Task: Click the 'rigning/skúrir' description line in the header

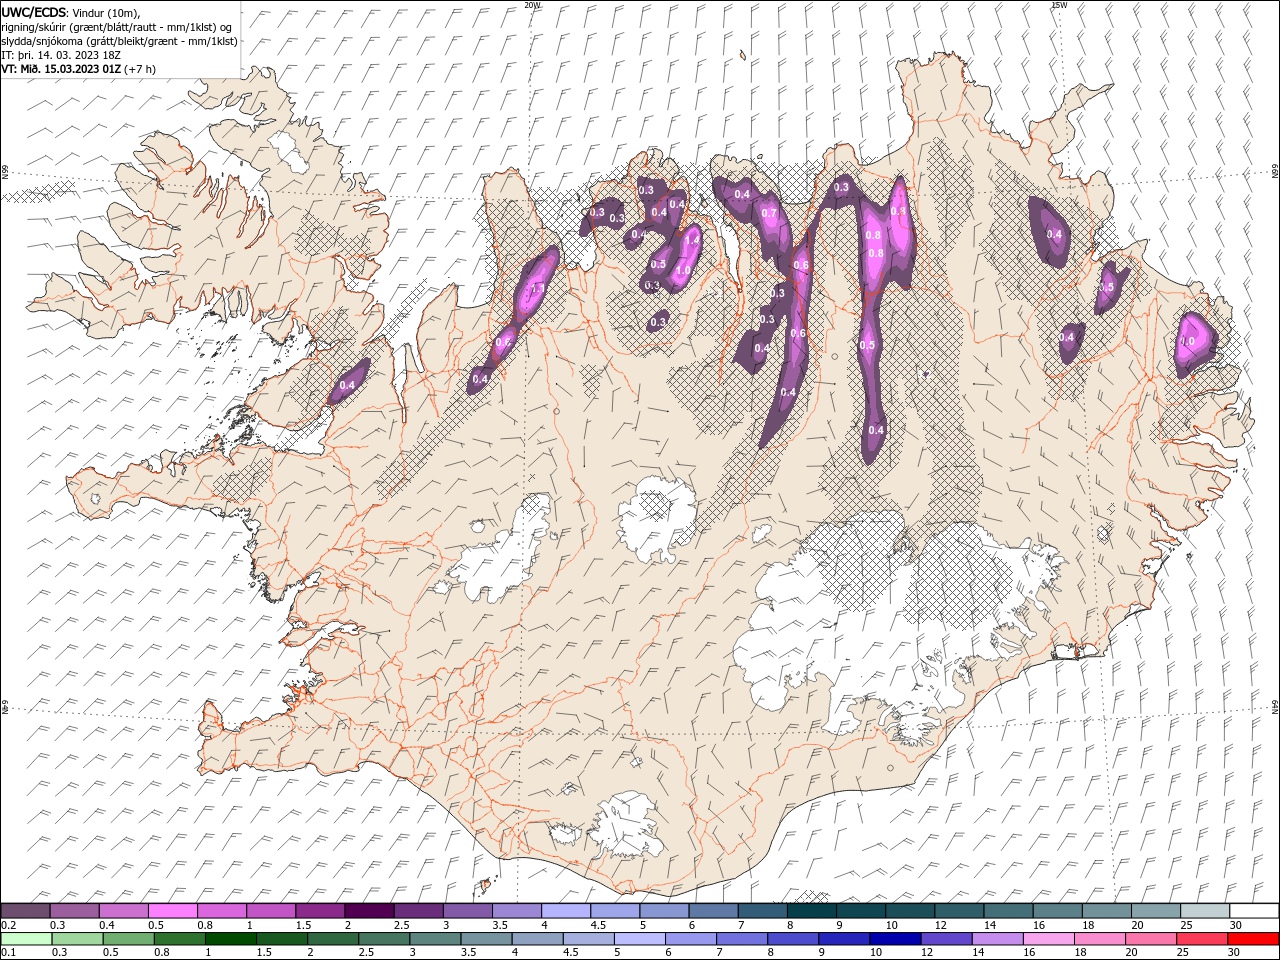Action: pyautogui.click(x=116, y=27)
